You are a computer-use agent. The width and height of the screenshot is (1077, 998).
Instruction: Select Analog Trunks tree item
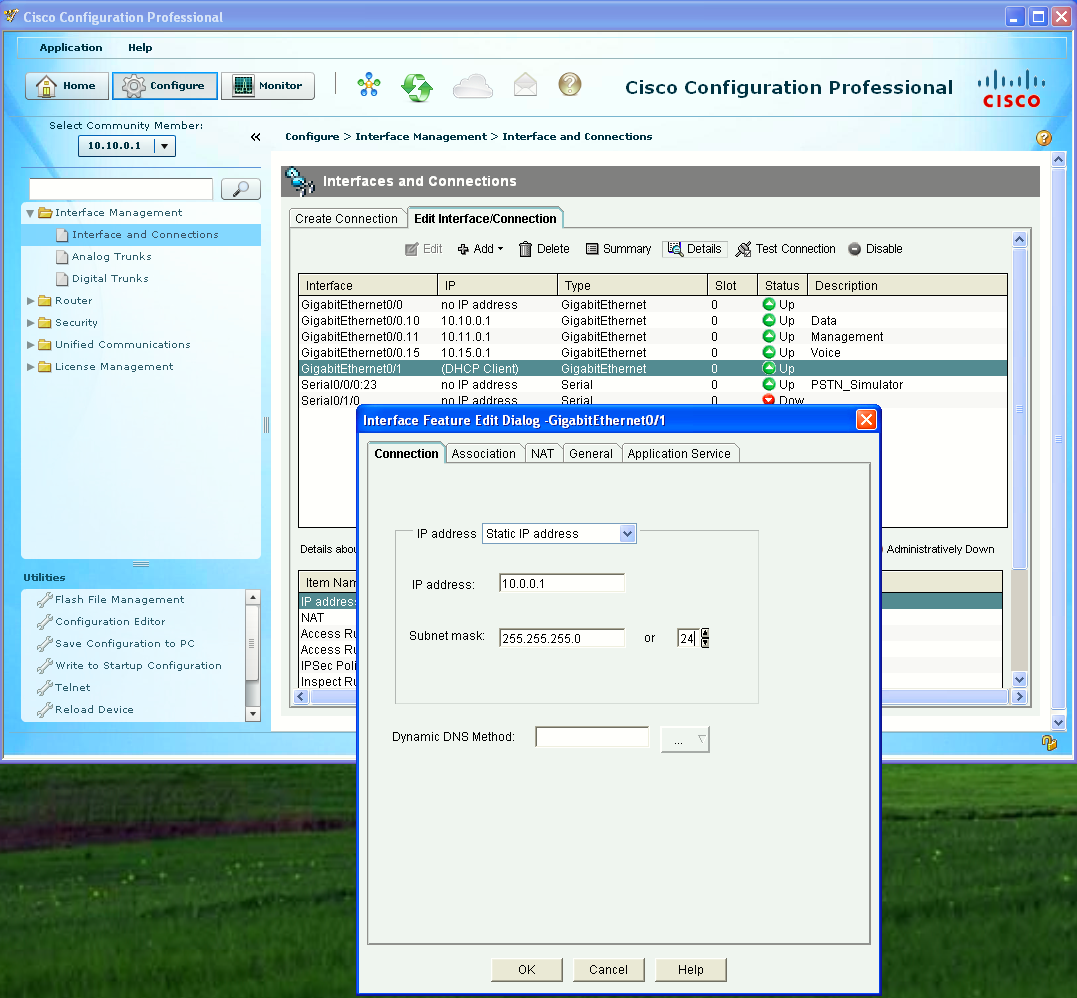111,256
